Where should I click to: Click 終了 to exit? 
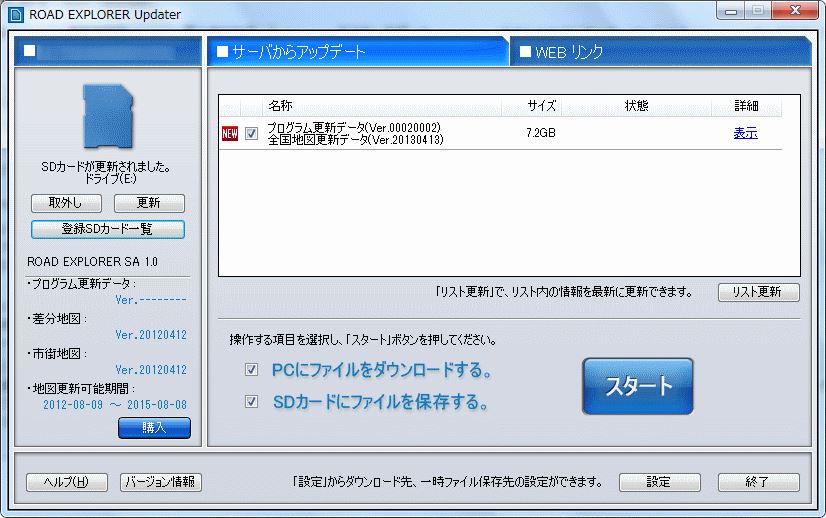[759, 482]
